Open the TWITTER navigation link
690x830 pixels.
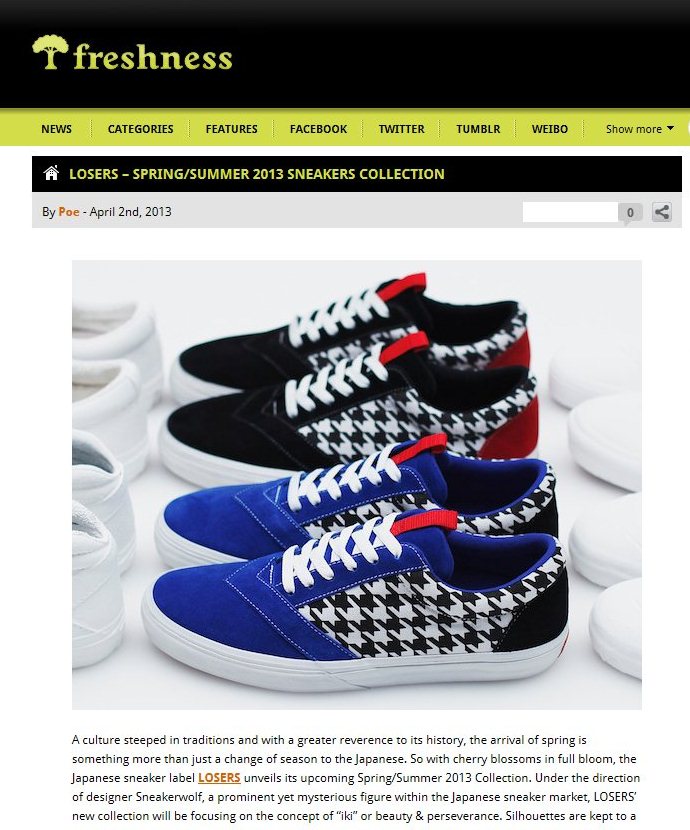[x=401, y=129]
